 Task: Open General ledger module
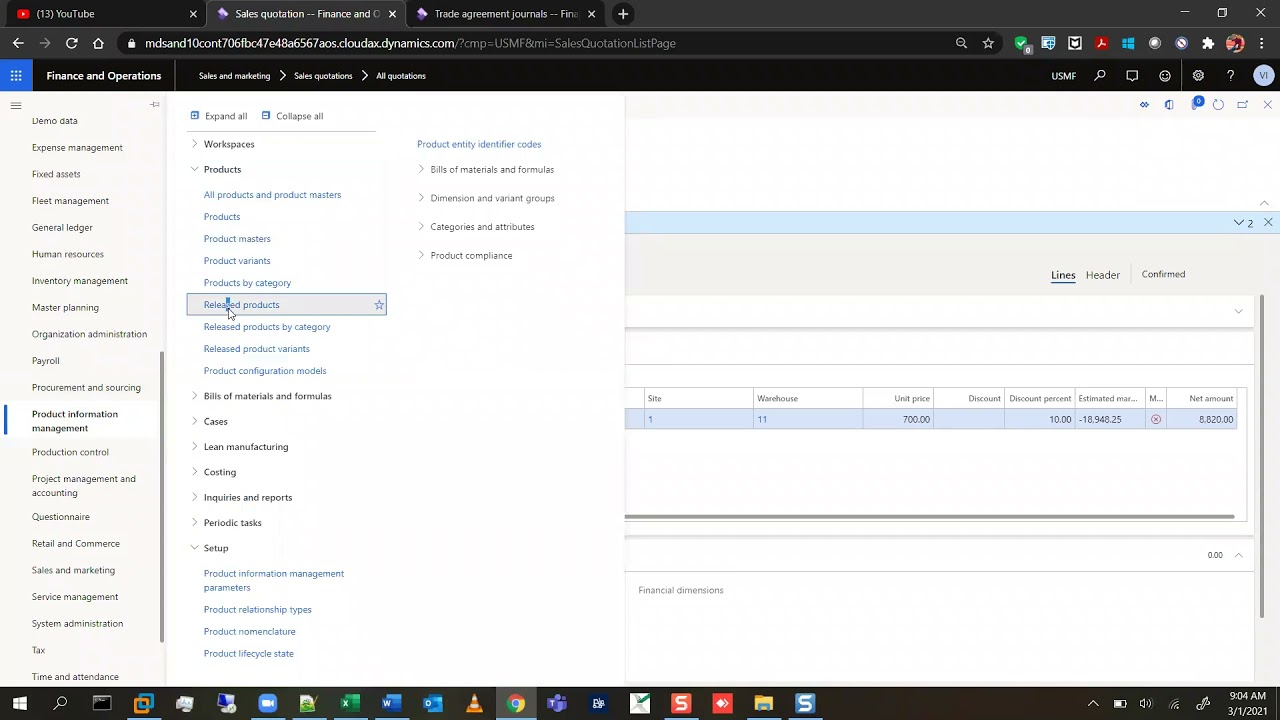point(62,227)
